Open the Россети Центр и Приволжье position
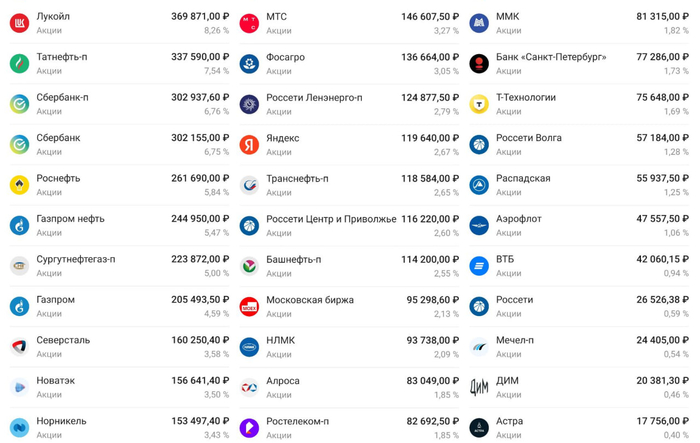This screenshot has height=443, width=700. 349,226
